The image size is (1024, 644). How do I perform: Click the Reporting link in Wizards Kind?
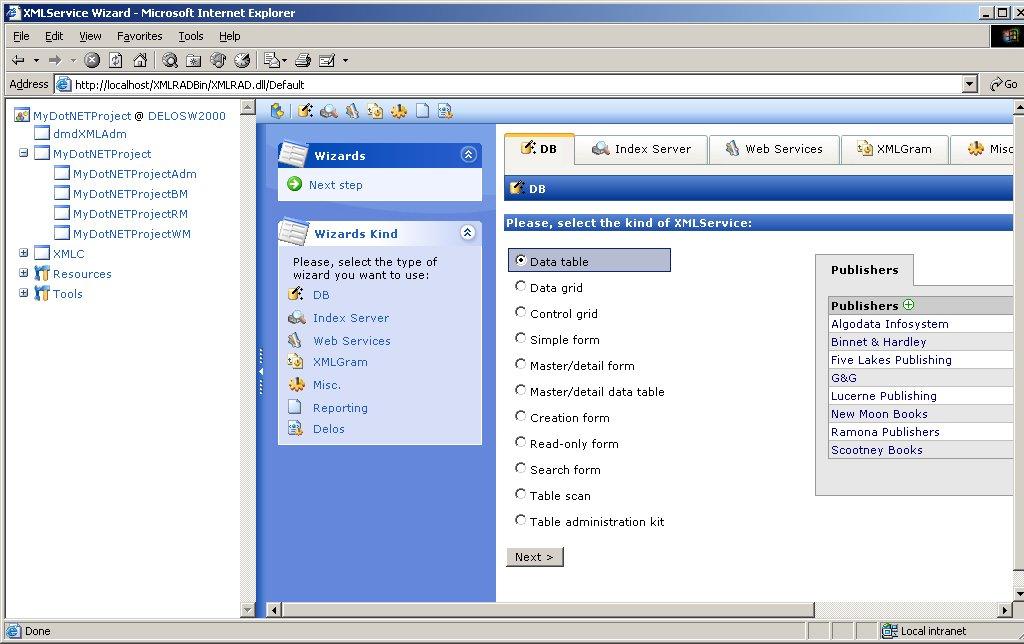(340, 408)
